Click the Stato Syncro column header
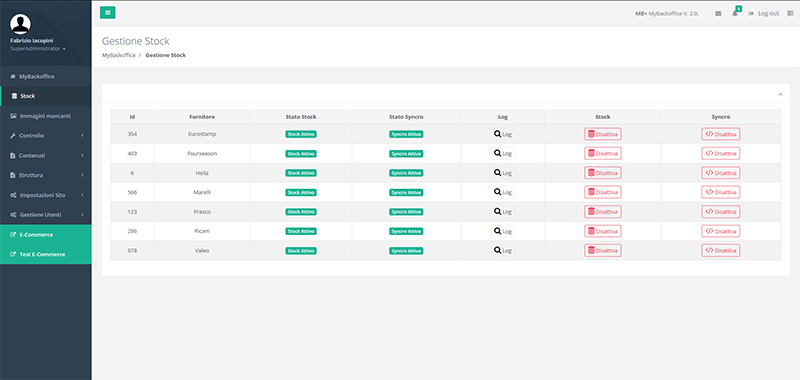 click(406, 117)
